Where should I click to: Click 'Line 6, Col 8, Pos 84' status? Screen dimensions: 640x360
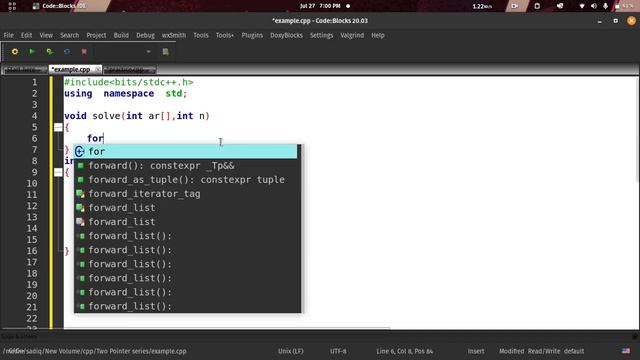coord(404,351)
